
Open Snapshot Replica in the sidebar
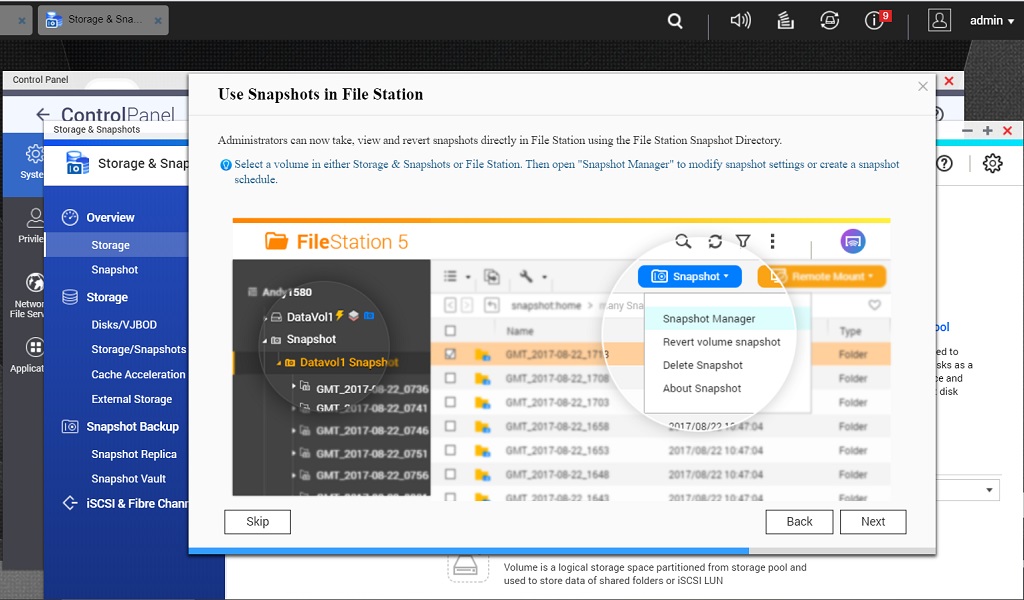click(134, 454)
